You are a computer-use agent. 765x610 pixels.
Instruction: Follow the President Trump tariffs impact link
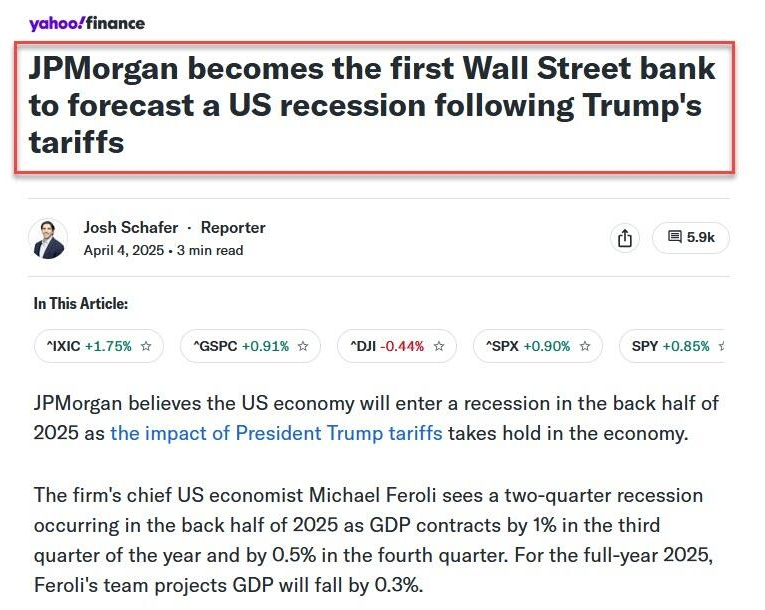tap(276, 434)
